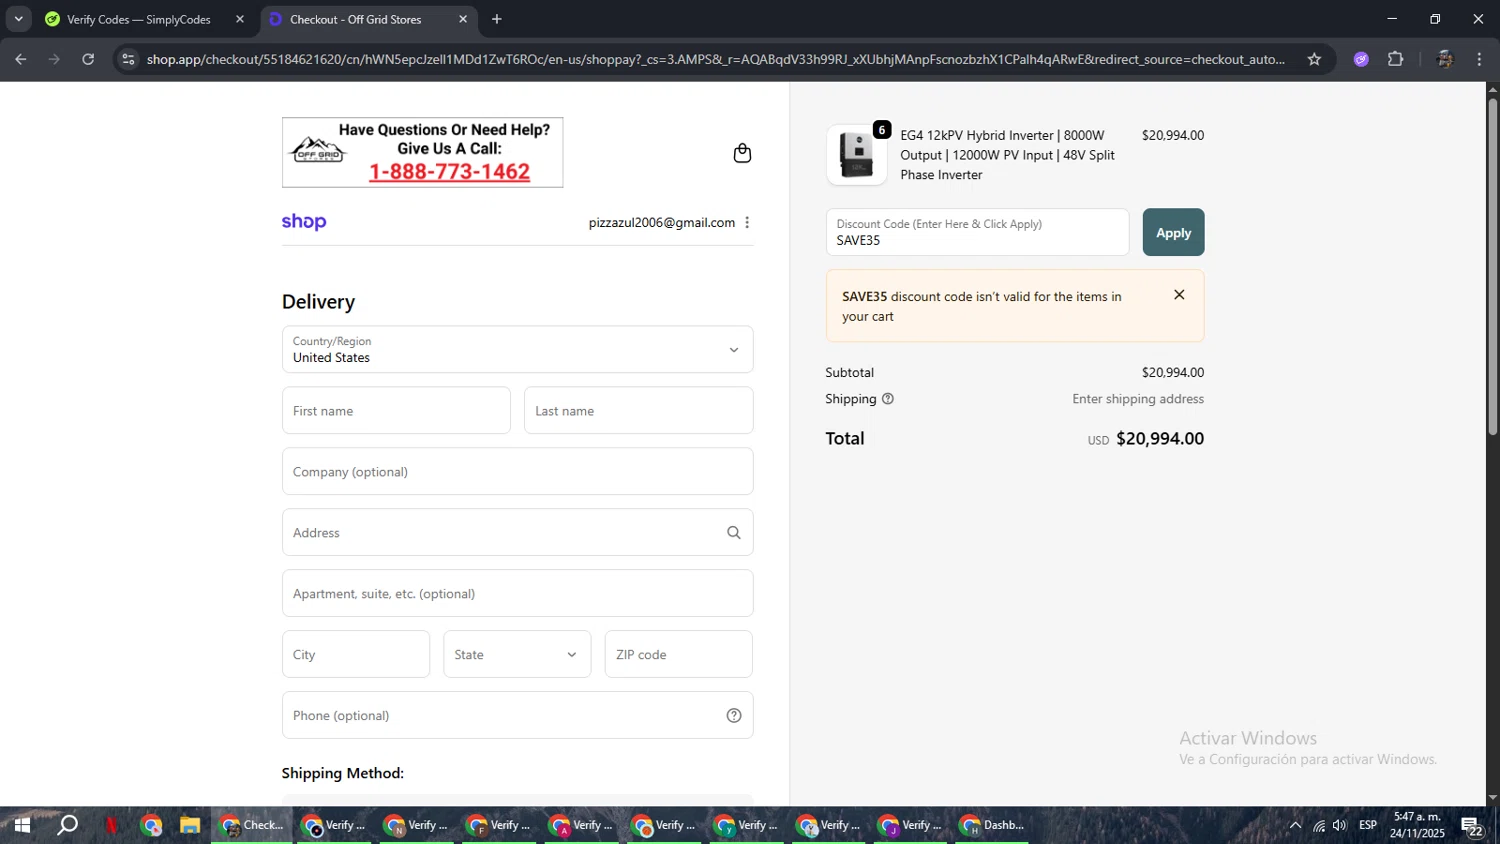The height and width of the screenshot is (844, 1500).
Task: Click the Shop Pay logo
Action: coord(304,222)
